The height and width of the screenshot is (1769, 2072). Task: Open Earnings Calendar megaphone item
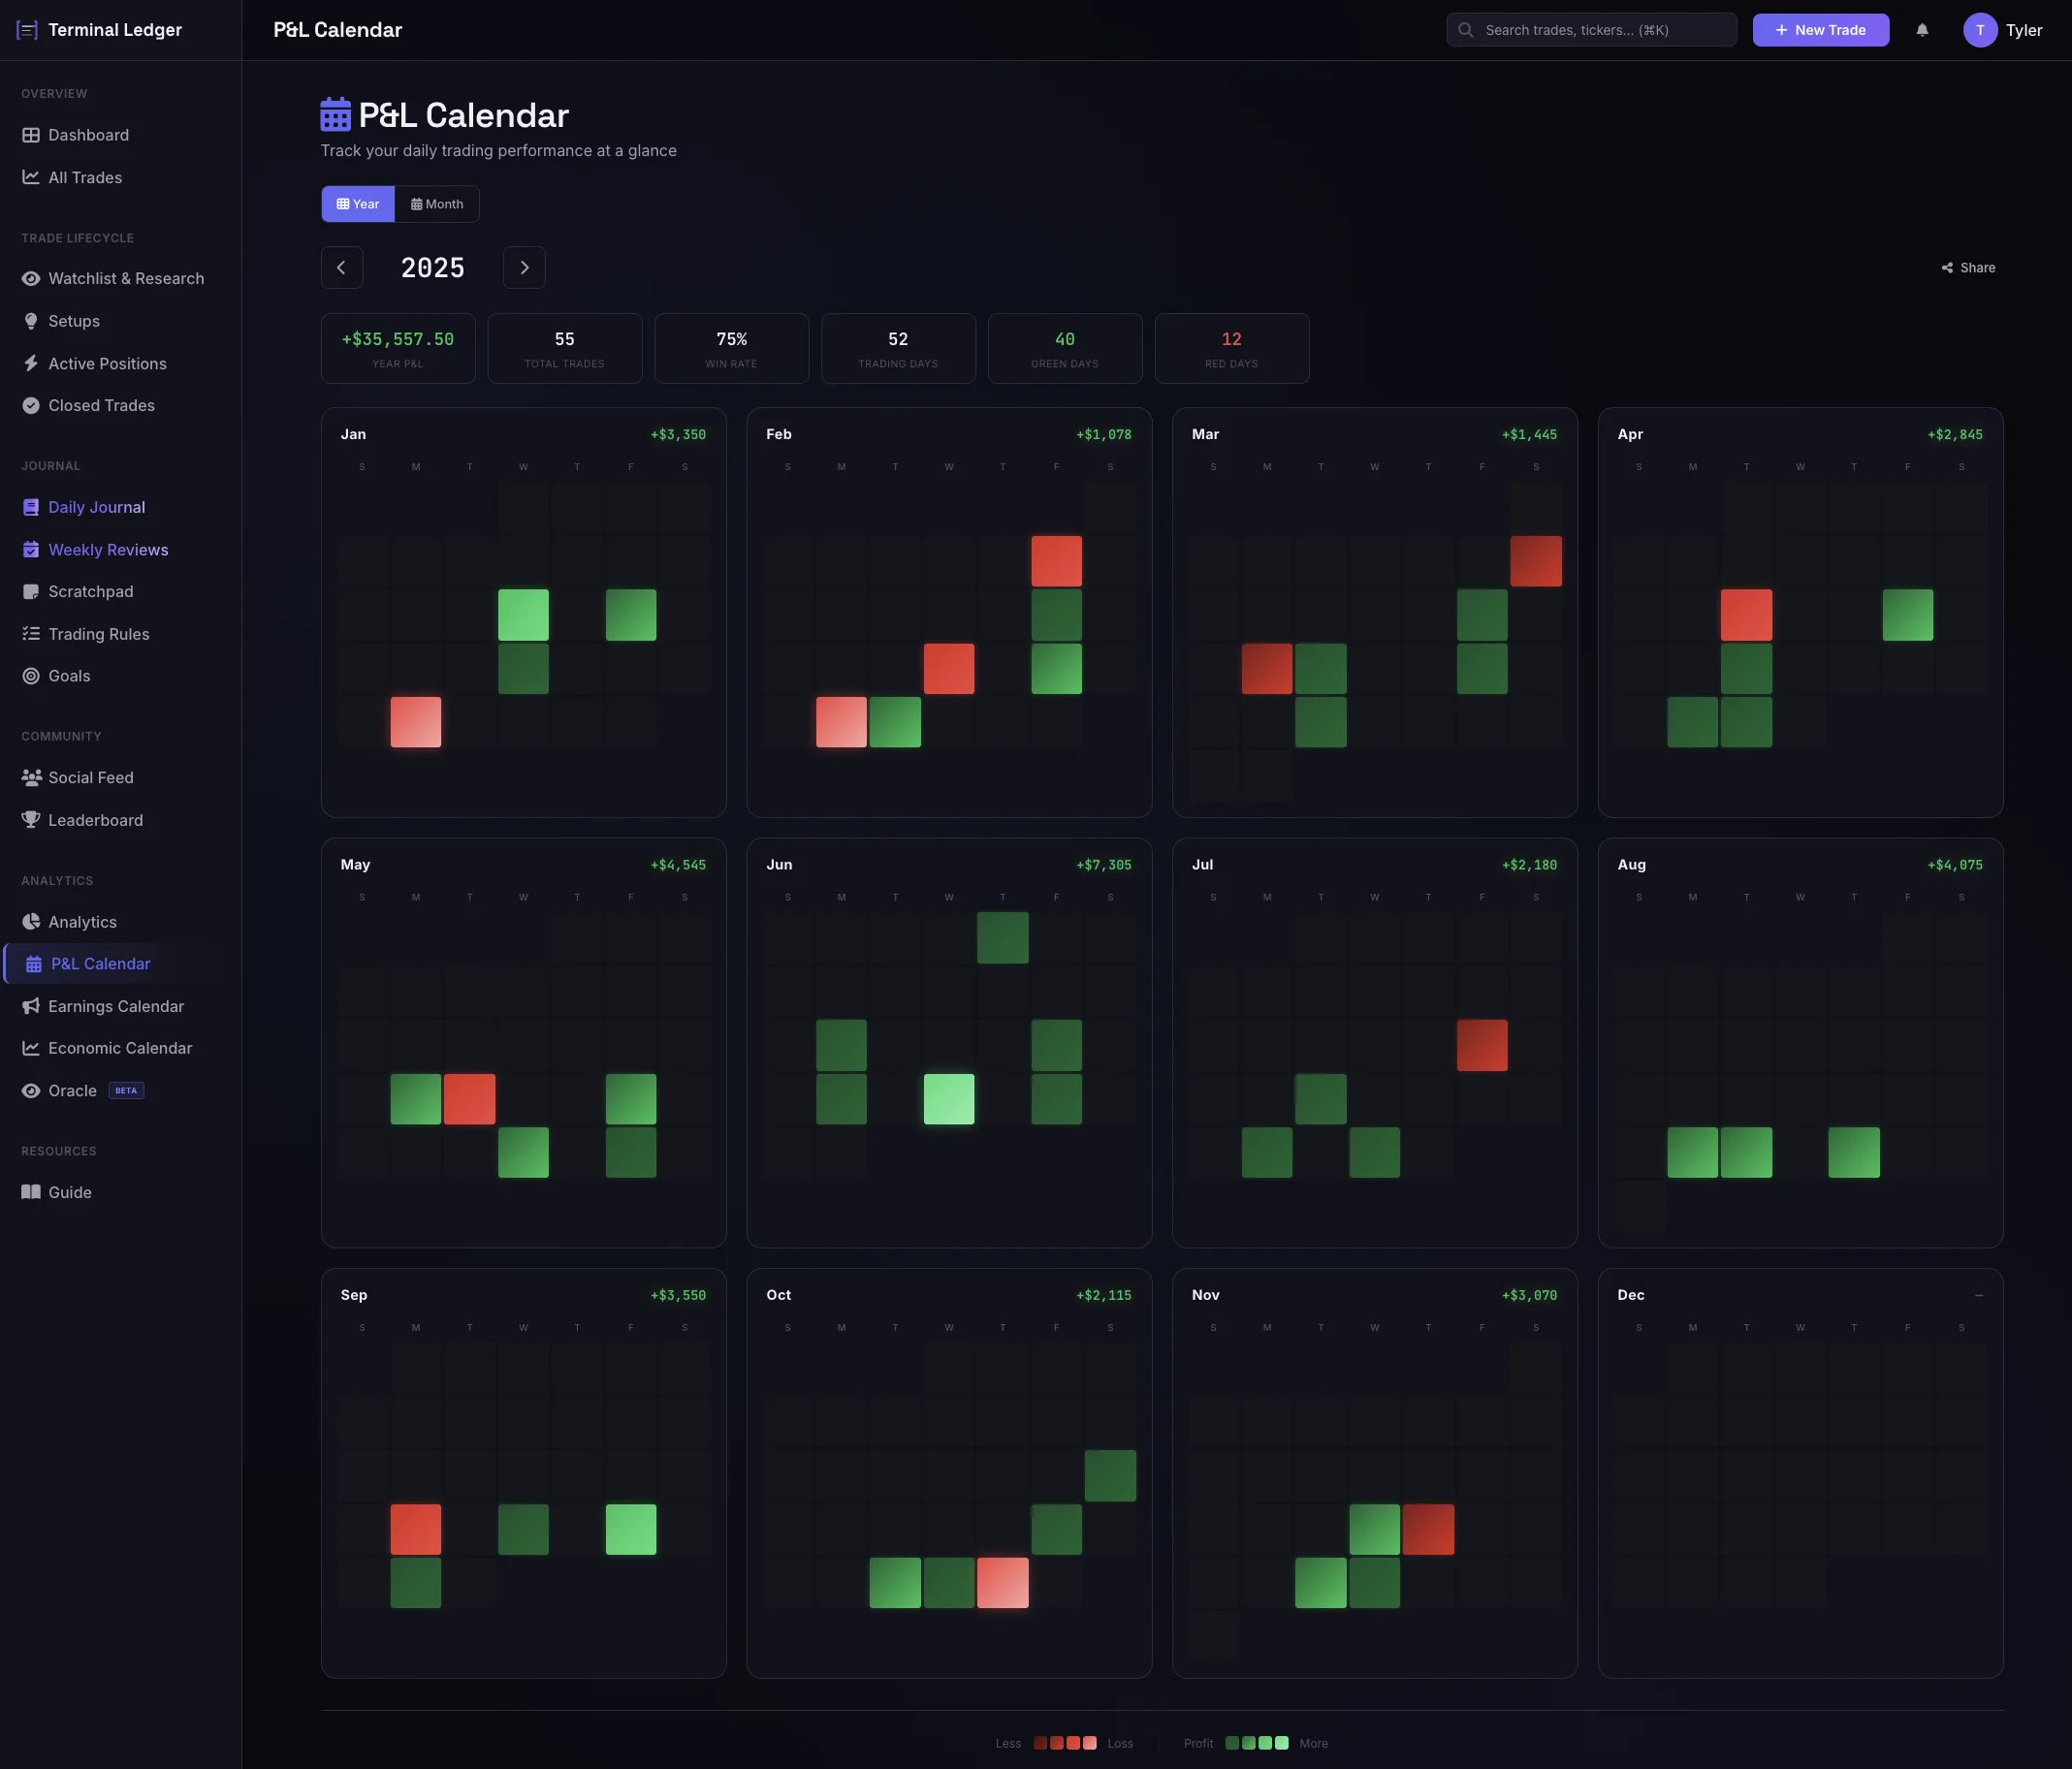pyautogui.click(x=115, y=1006)
